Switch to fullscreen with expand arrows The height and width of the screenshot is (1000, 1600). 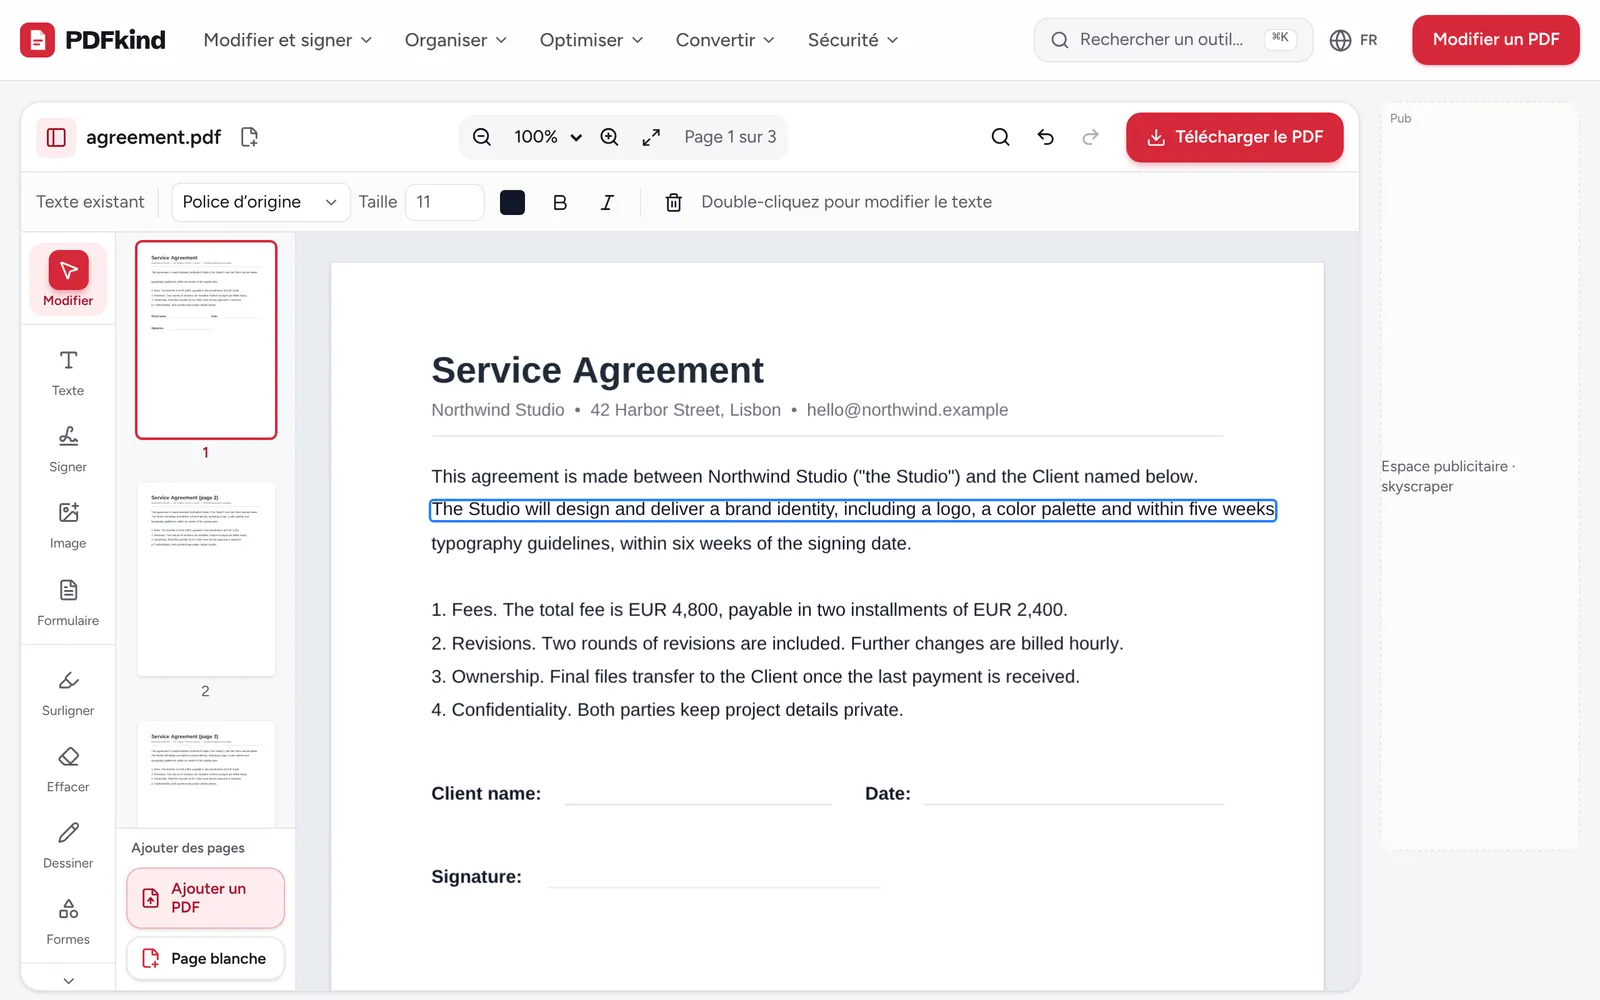click(x=651, y=137)
